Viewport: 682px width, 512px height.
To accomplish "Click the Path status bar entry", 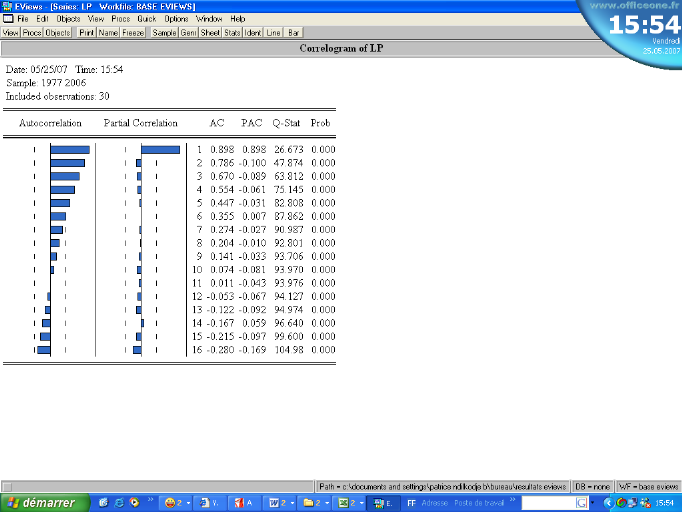I will (442, 486).
